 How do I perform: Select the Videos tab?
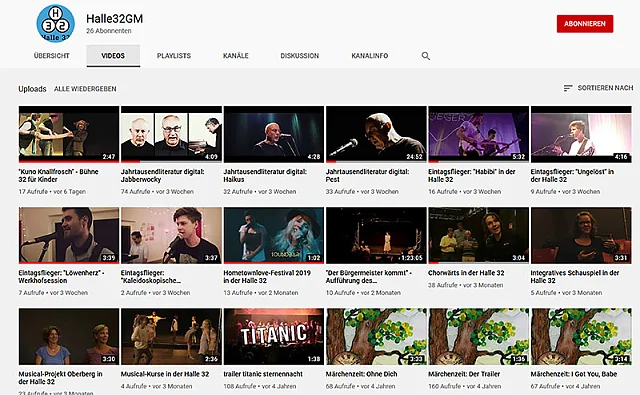coord(113,56)
